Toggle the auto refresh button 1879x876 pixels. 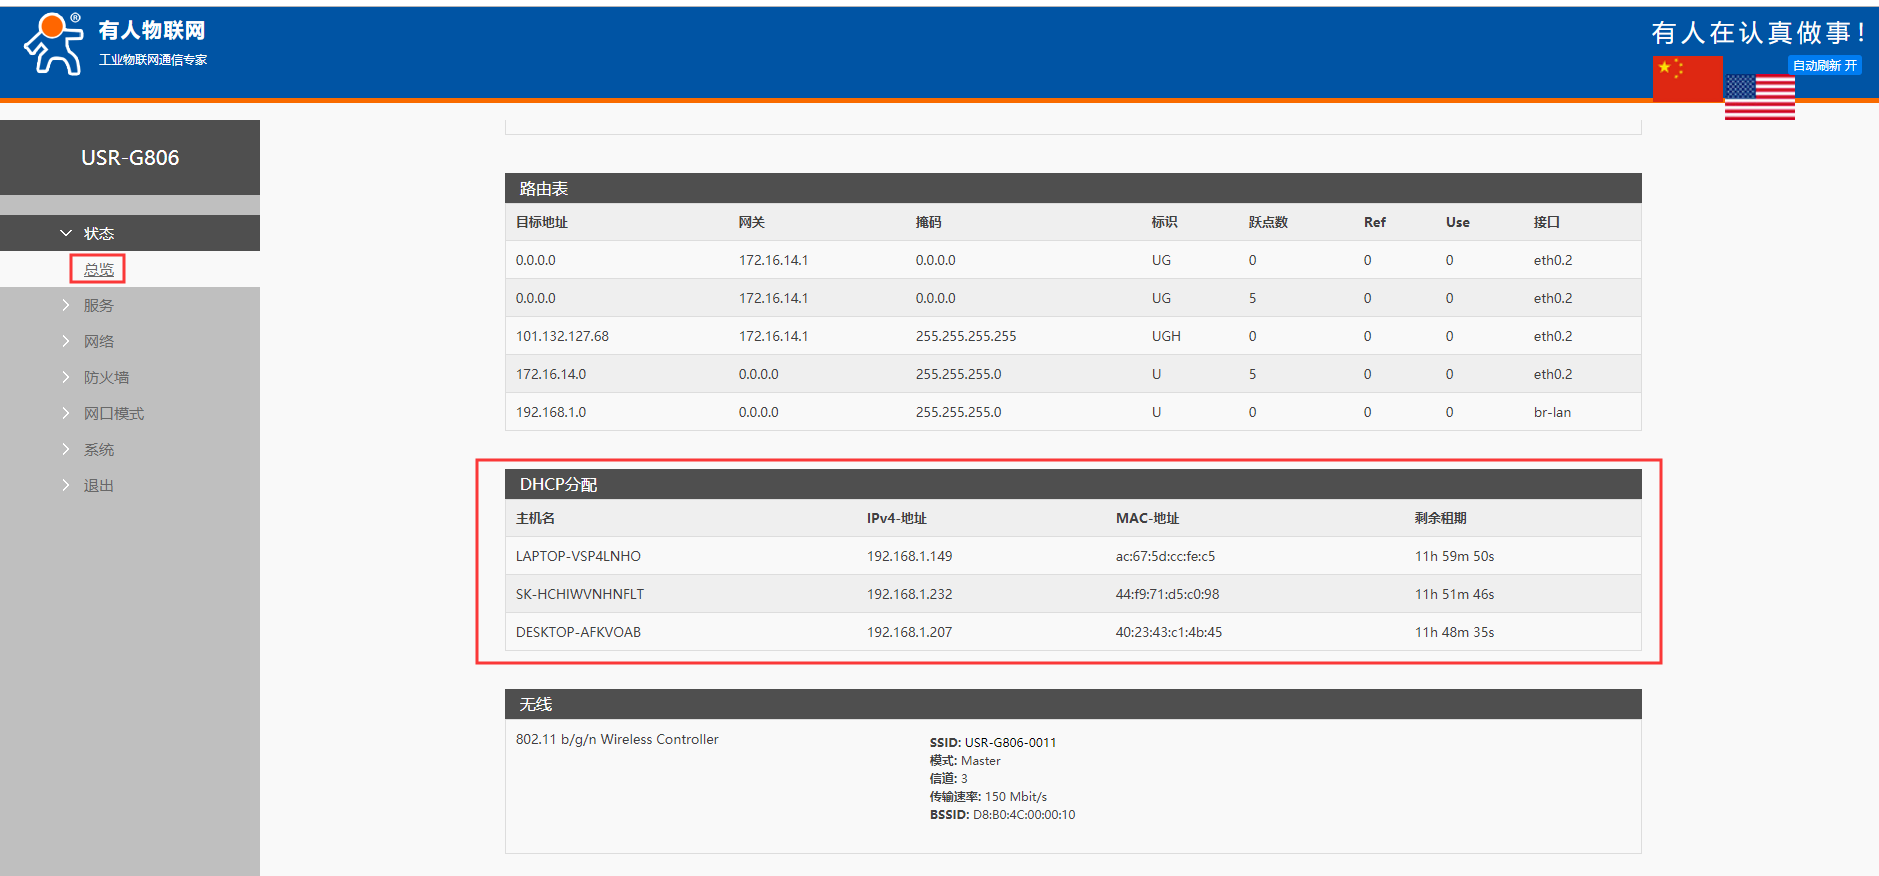point(1824,65)
